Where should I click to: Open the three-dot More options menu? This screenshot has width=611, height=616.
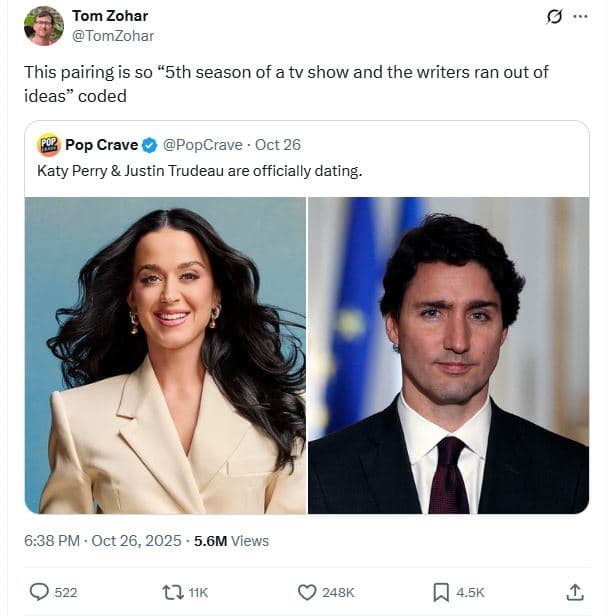pos(580,17)
